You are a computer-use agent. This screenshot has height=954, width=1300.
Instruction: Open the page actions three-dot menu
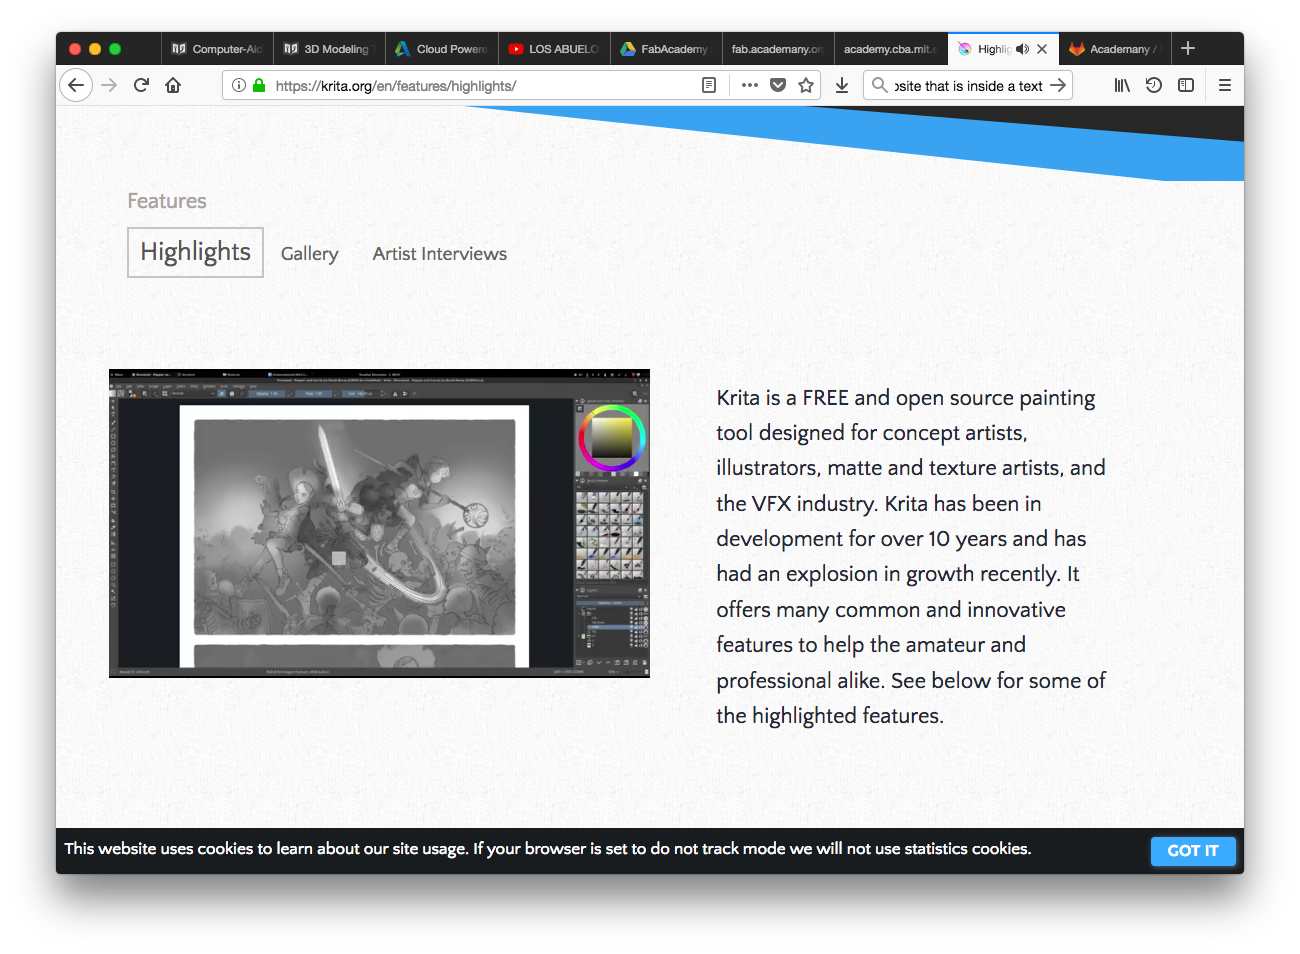click(x=750, y=86)
